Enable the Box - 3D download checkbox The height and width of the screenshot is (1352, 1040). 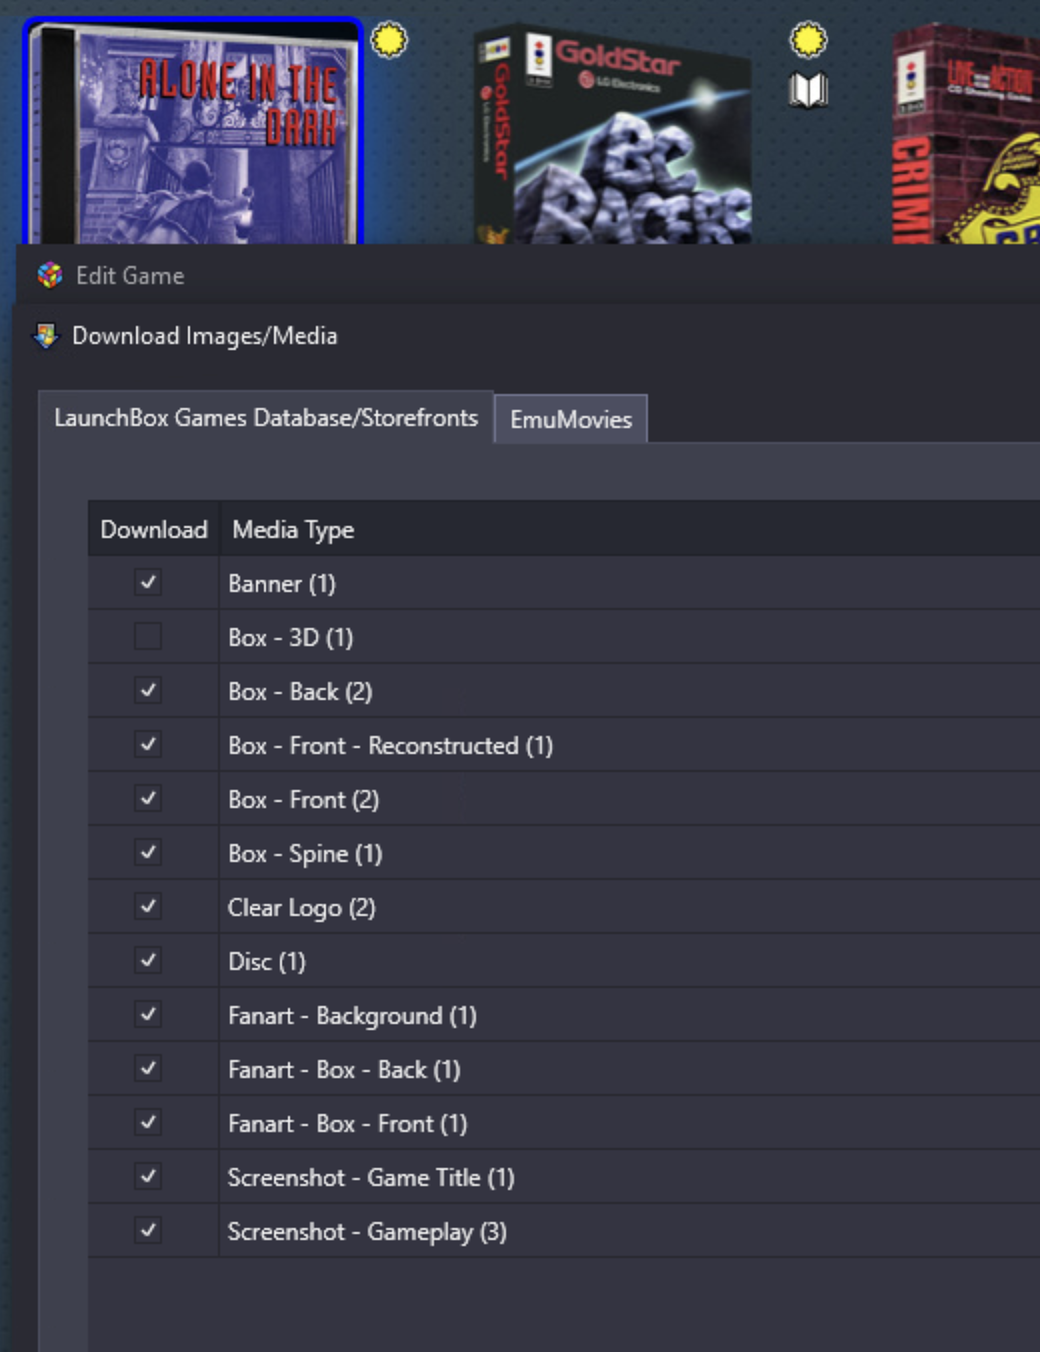point(148,636)
